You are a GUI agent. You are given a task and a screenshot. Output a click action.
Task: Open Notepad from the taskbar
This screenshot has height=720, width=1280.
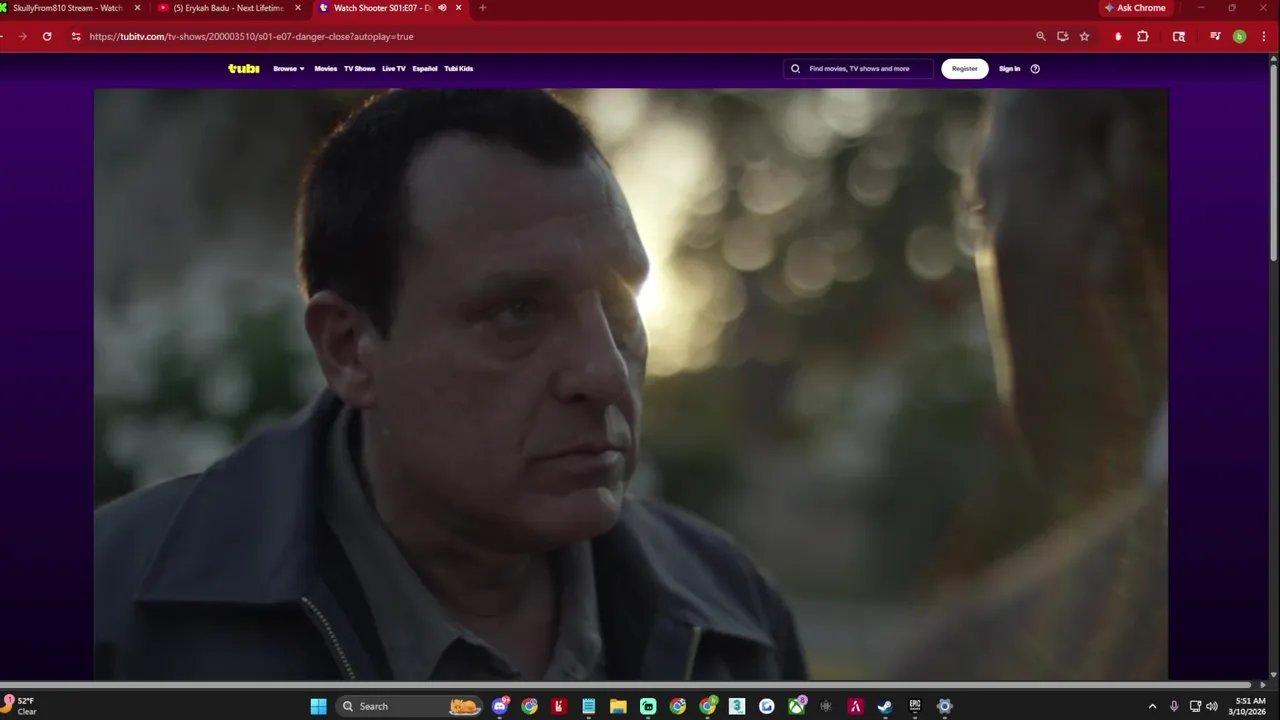[589, 706]
